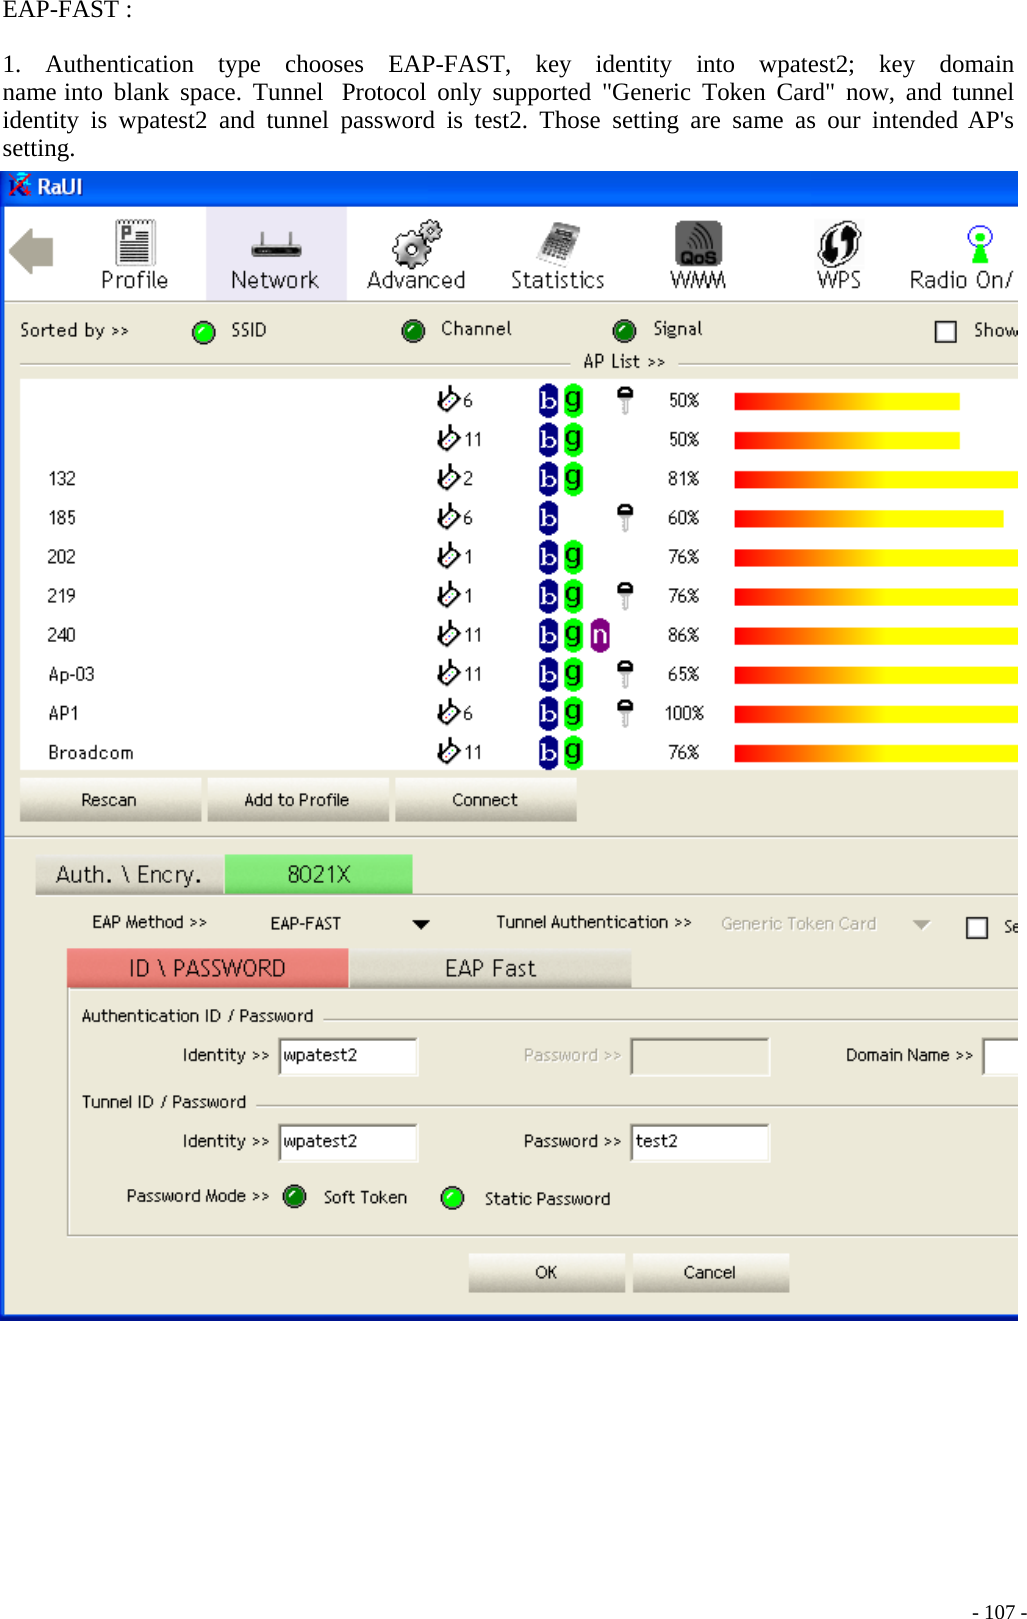This screenshot has width=1027, height=1619.
Task: Confirm with the OK button
Action: (547, 1272)
